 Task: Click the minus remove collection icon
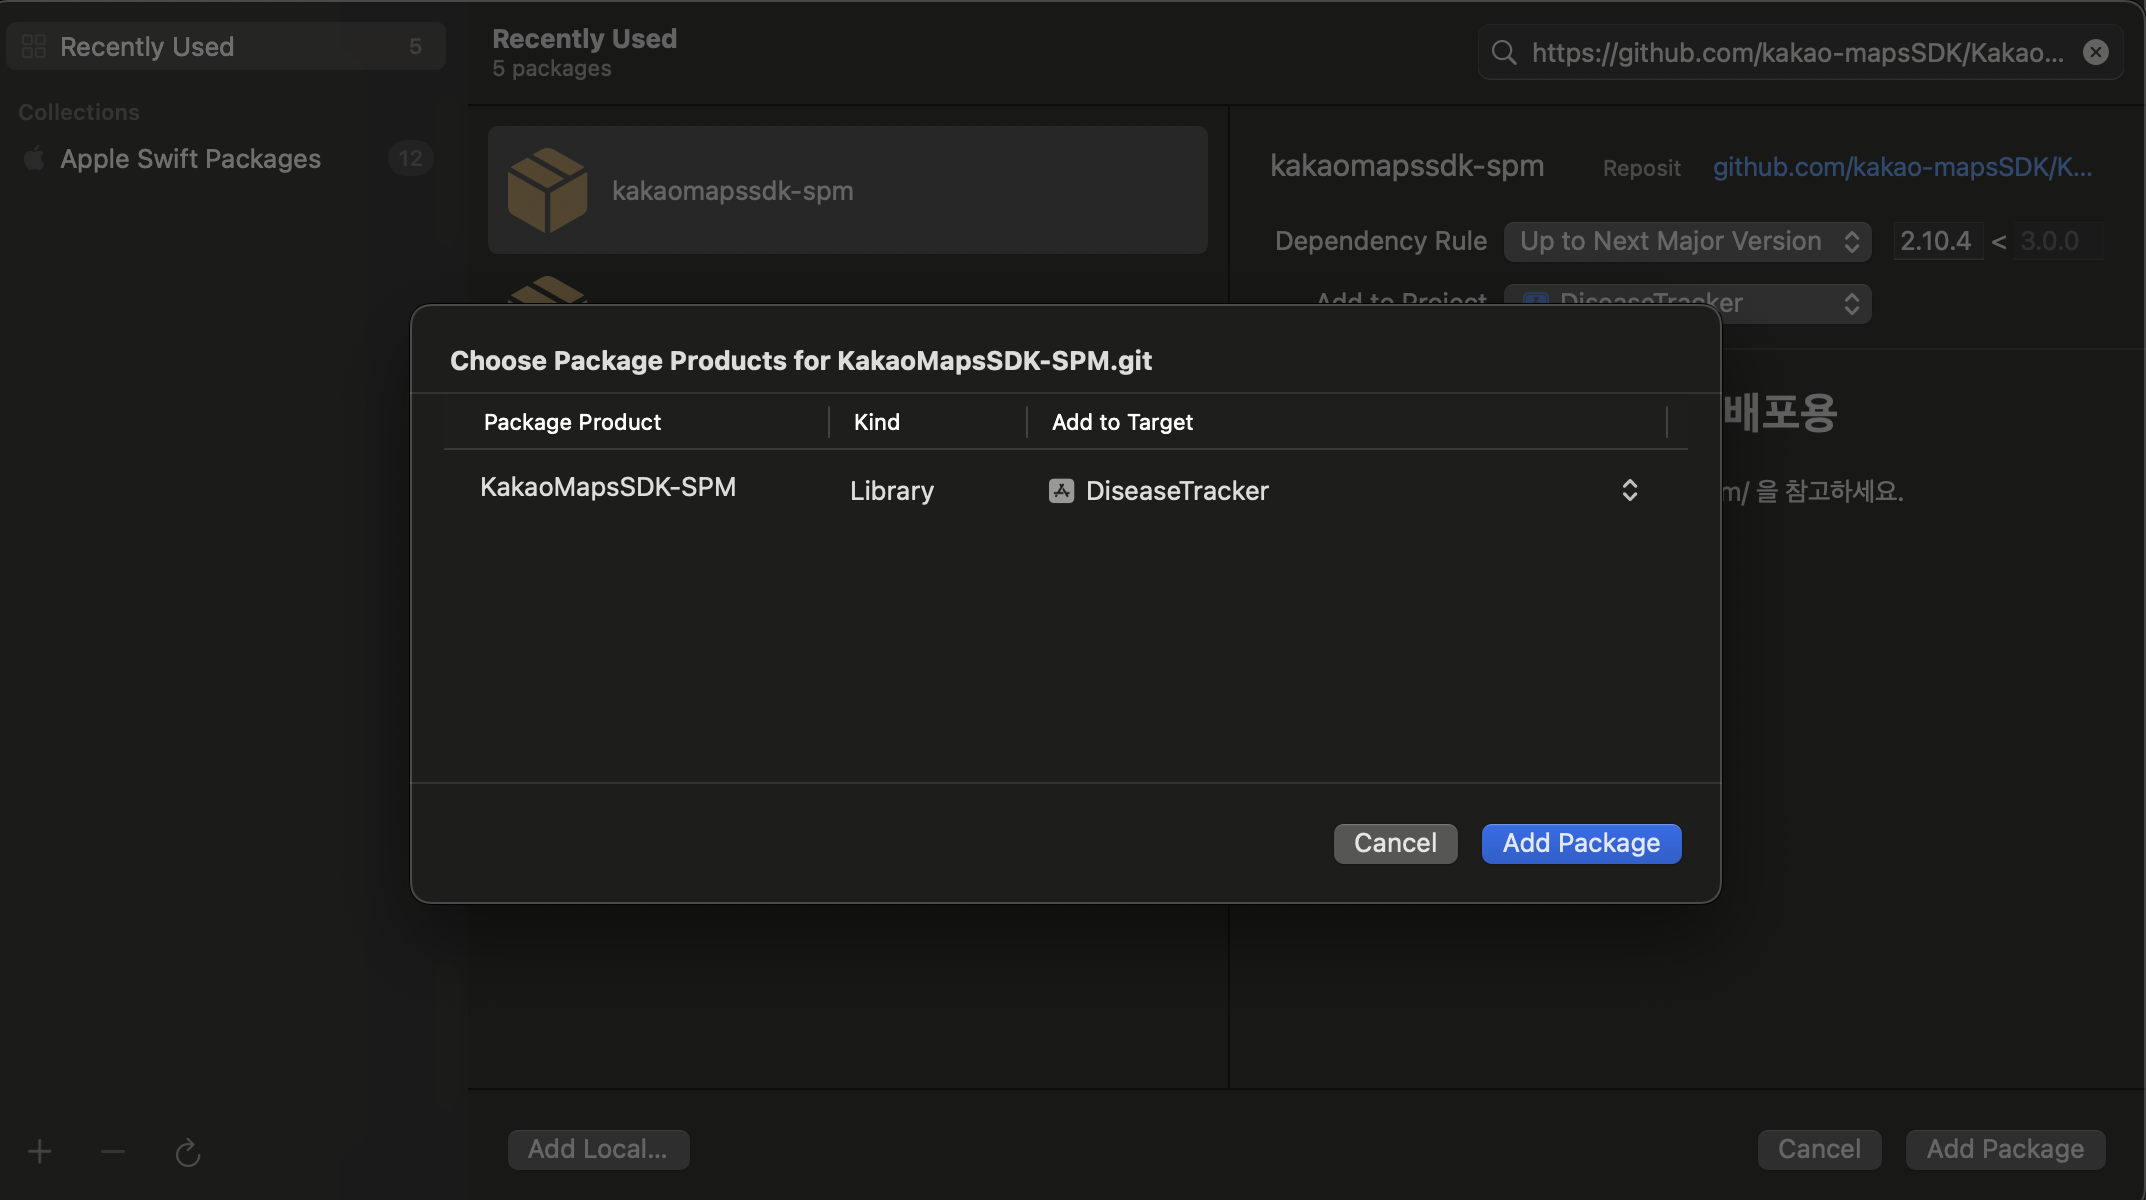point(113,1152)
